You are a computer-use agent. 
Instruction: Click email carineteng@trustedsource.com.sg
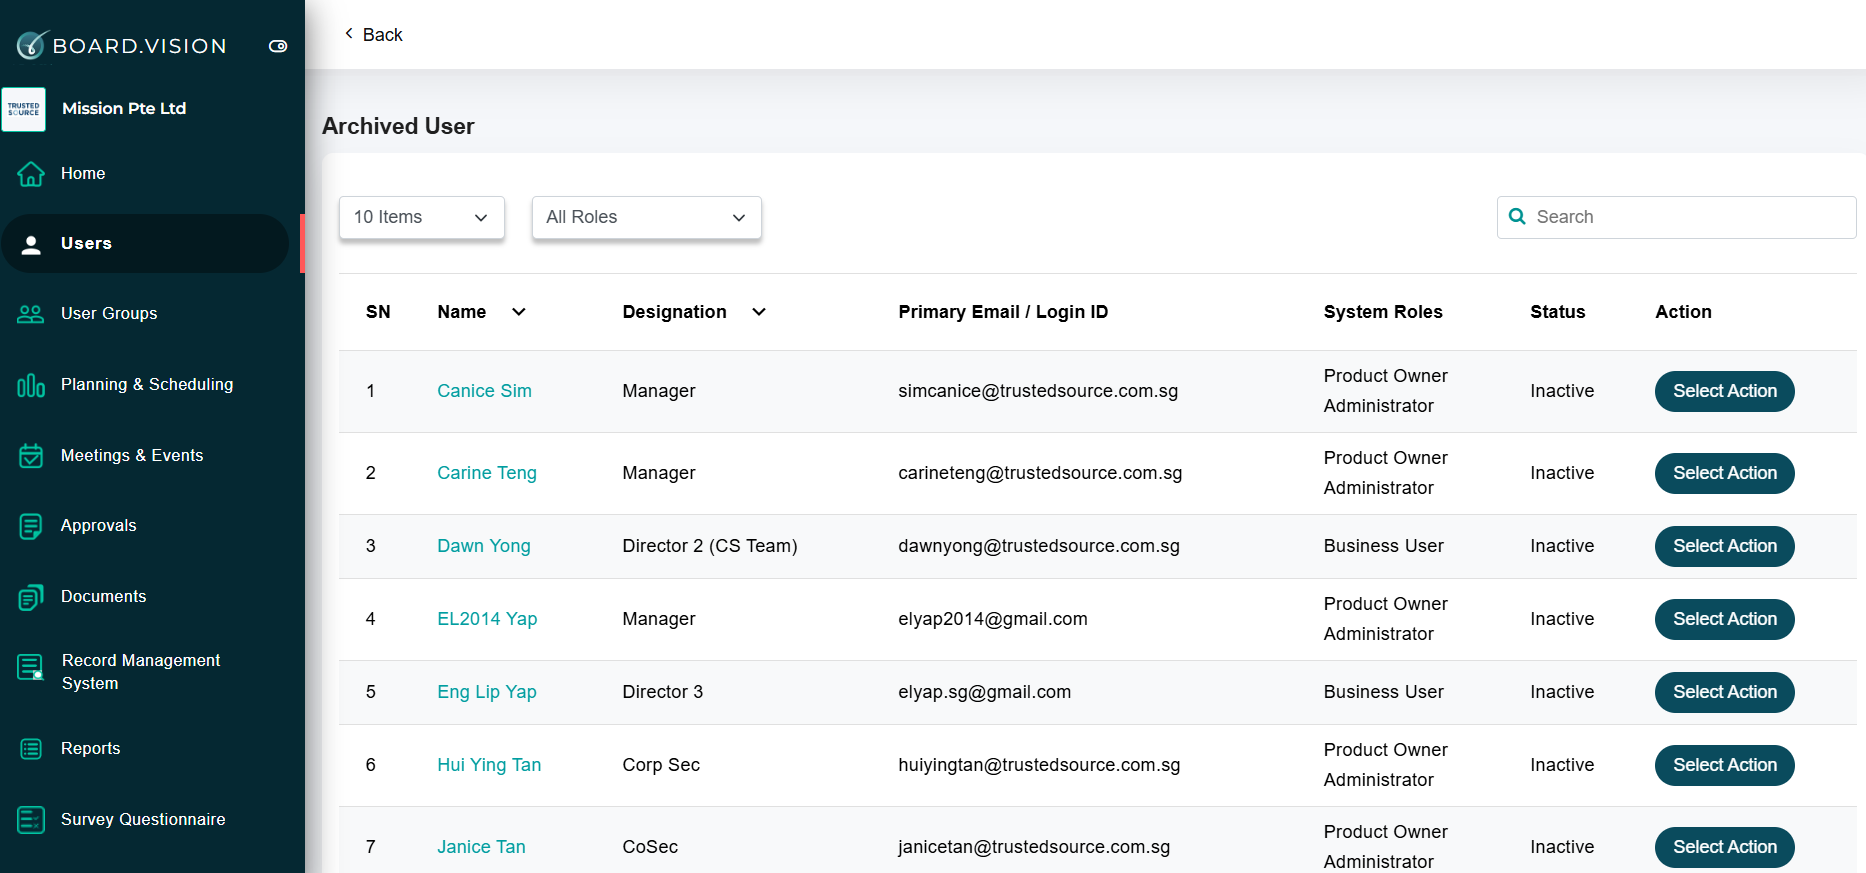pyautogui.click(x=1040, y=473)
